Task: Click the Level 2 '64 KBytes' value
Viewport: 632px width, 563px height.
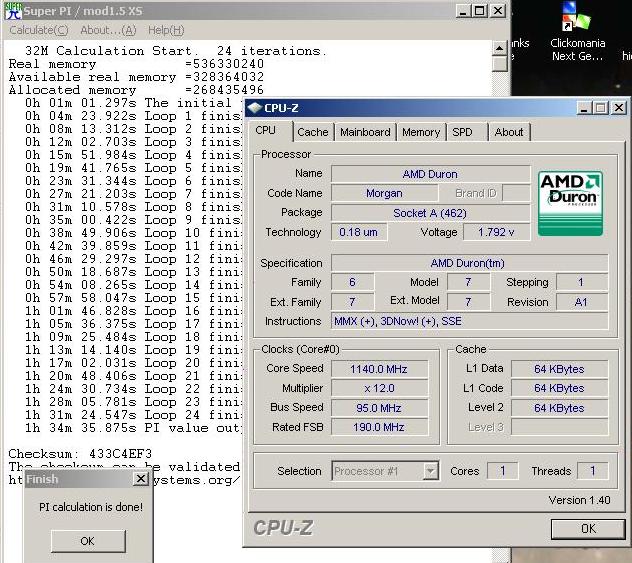Action: [x=559, y=408]
